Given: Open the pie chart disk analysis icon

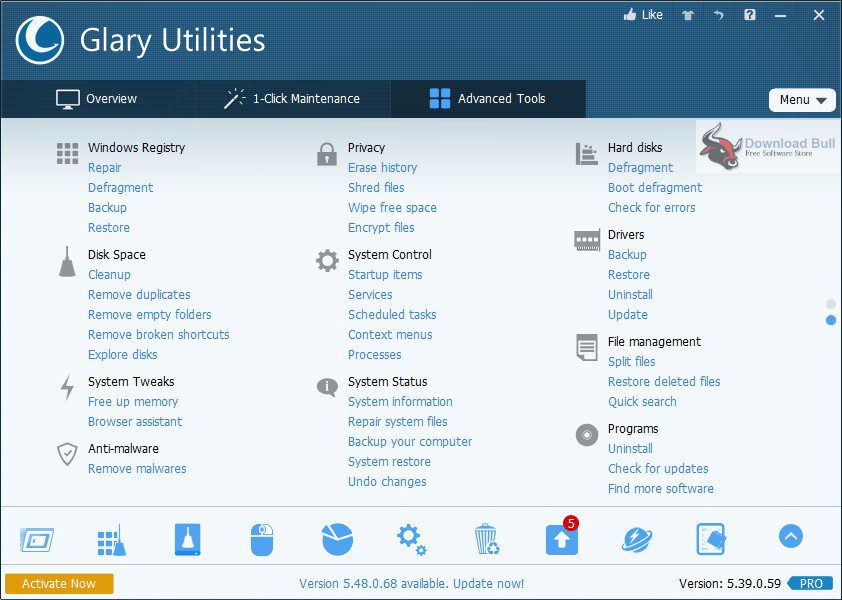Looking at the screenshot, I should click(x=337, y=539).
